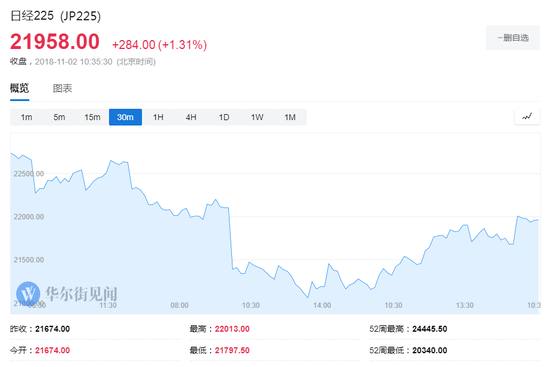Click the 删自选 button
550x367 pixels.
coord(513,38)
